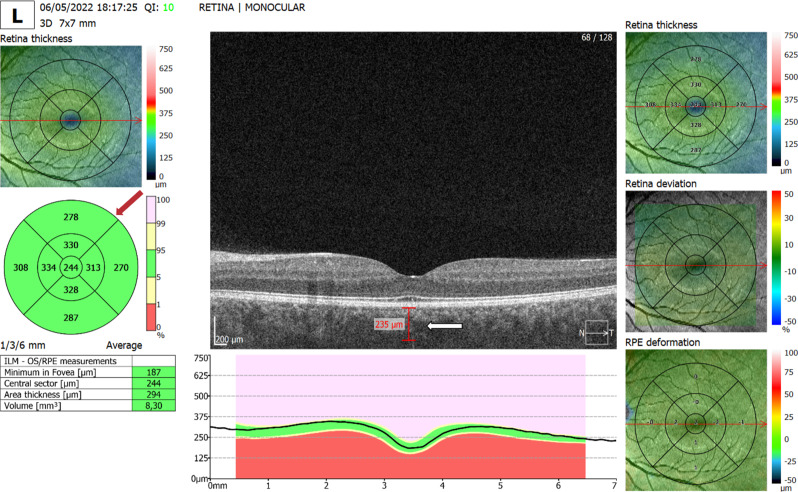Open the left Retina thickness map
This screenshot has width=798, height=492.
click(71, 116)
